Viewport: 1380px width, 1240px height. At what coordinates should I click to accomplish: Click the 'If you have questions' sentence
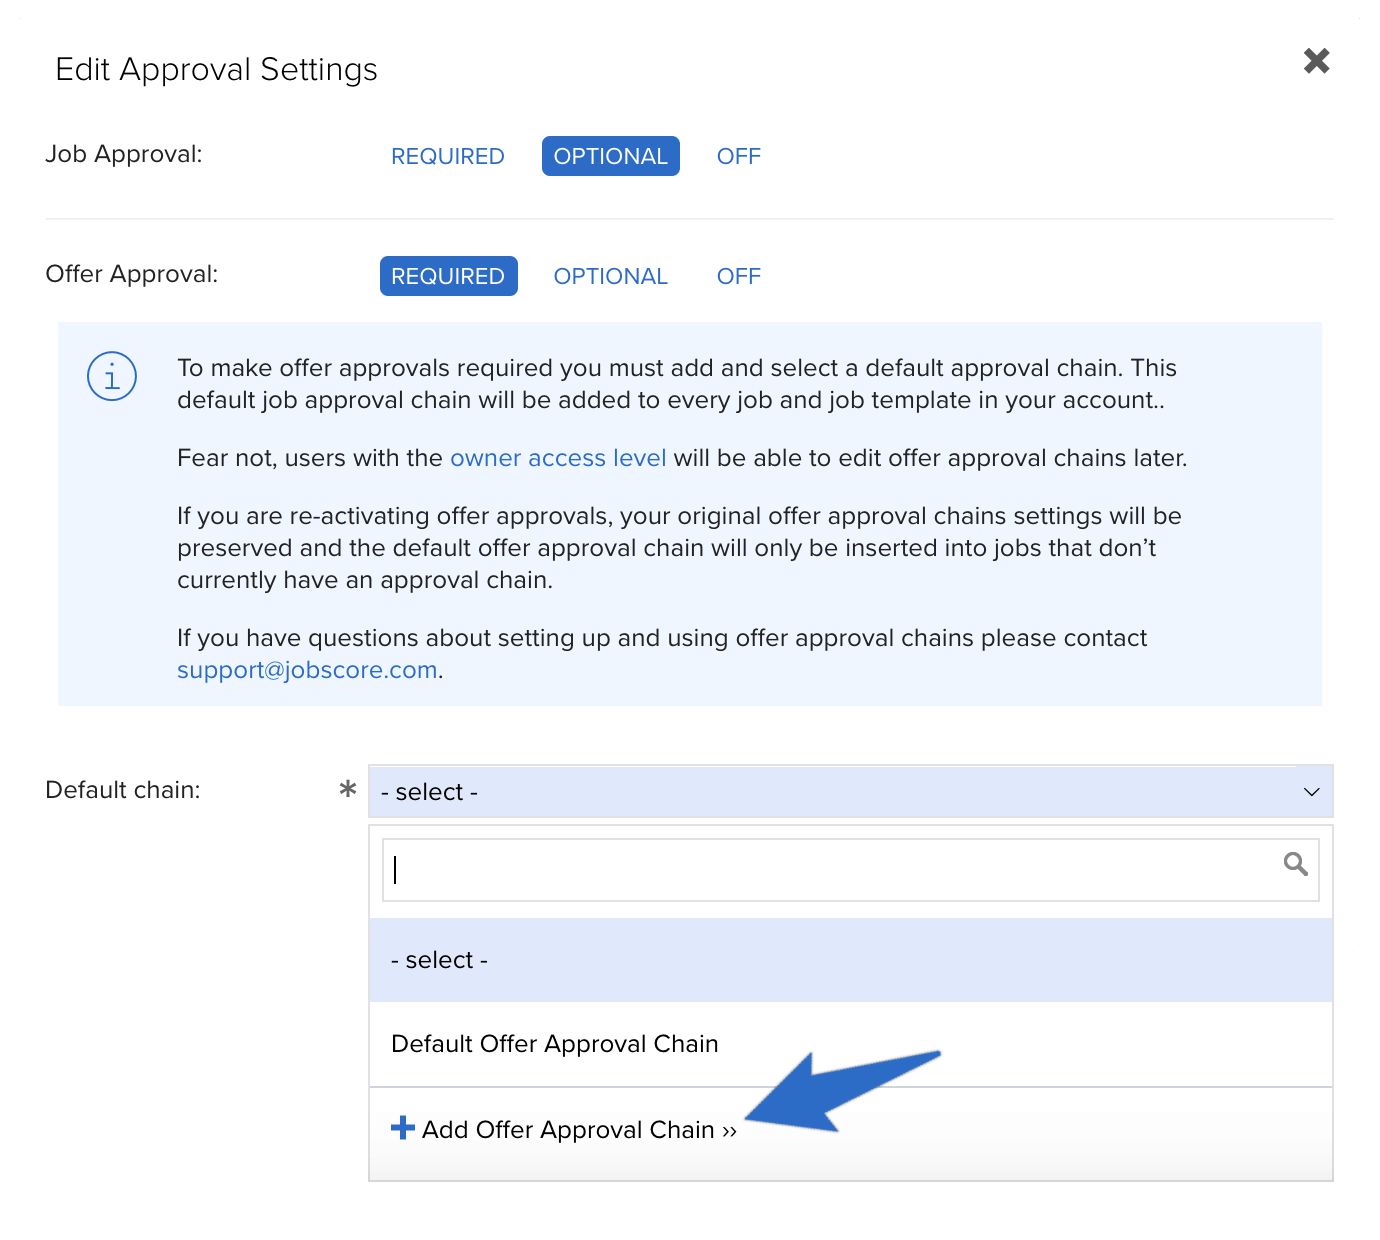click(662, 654)
